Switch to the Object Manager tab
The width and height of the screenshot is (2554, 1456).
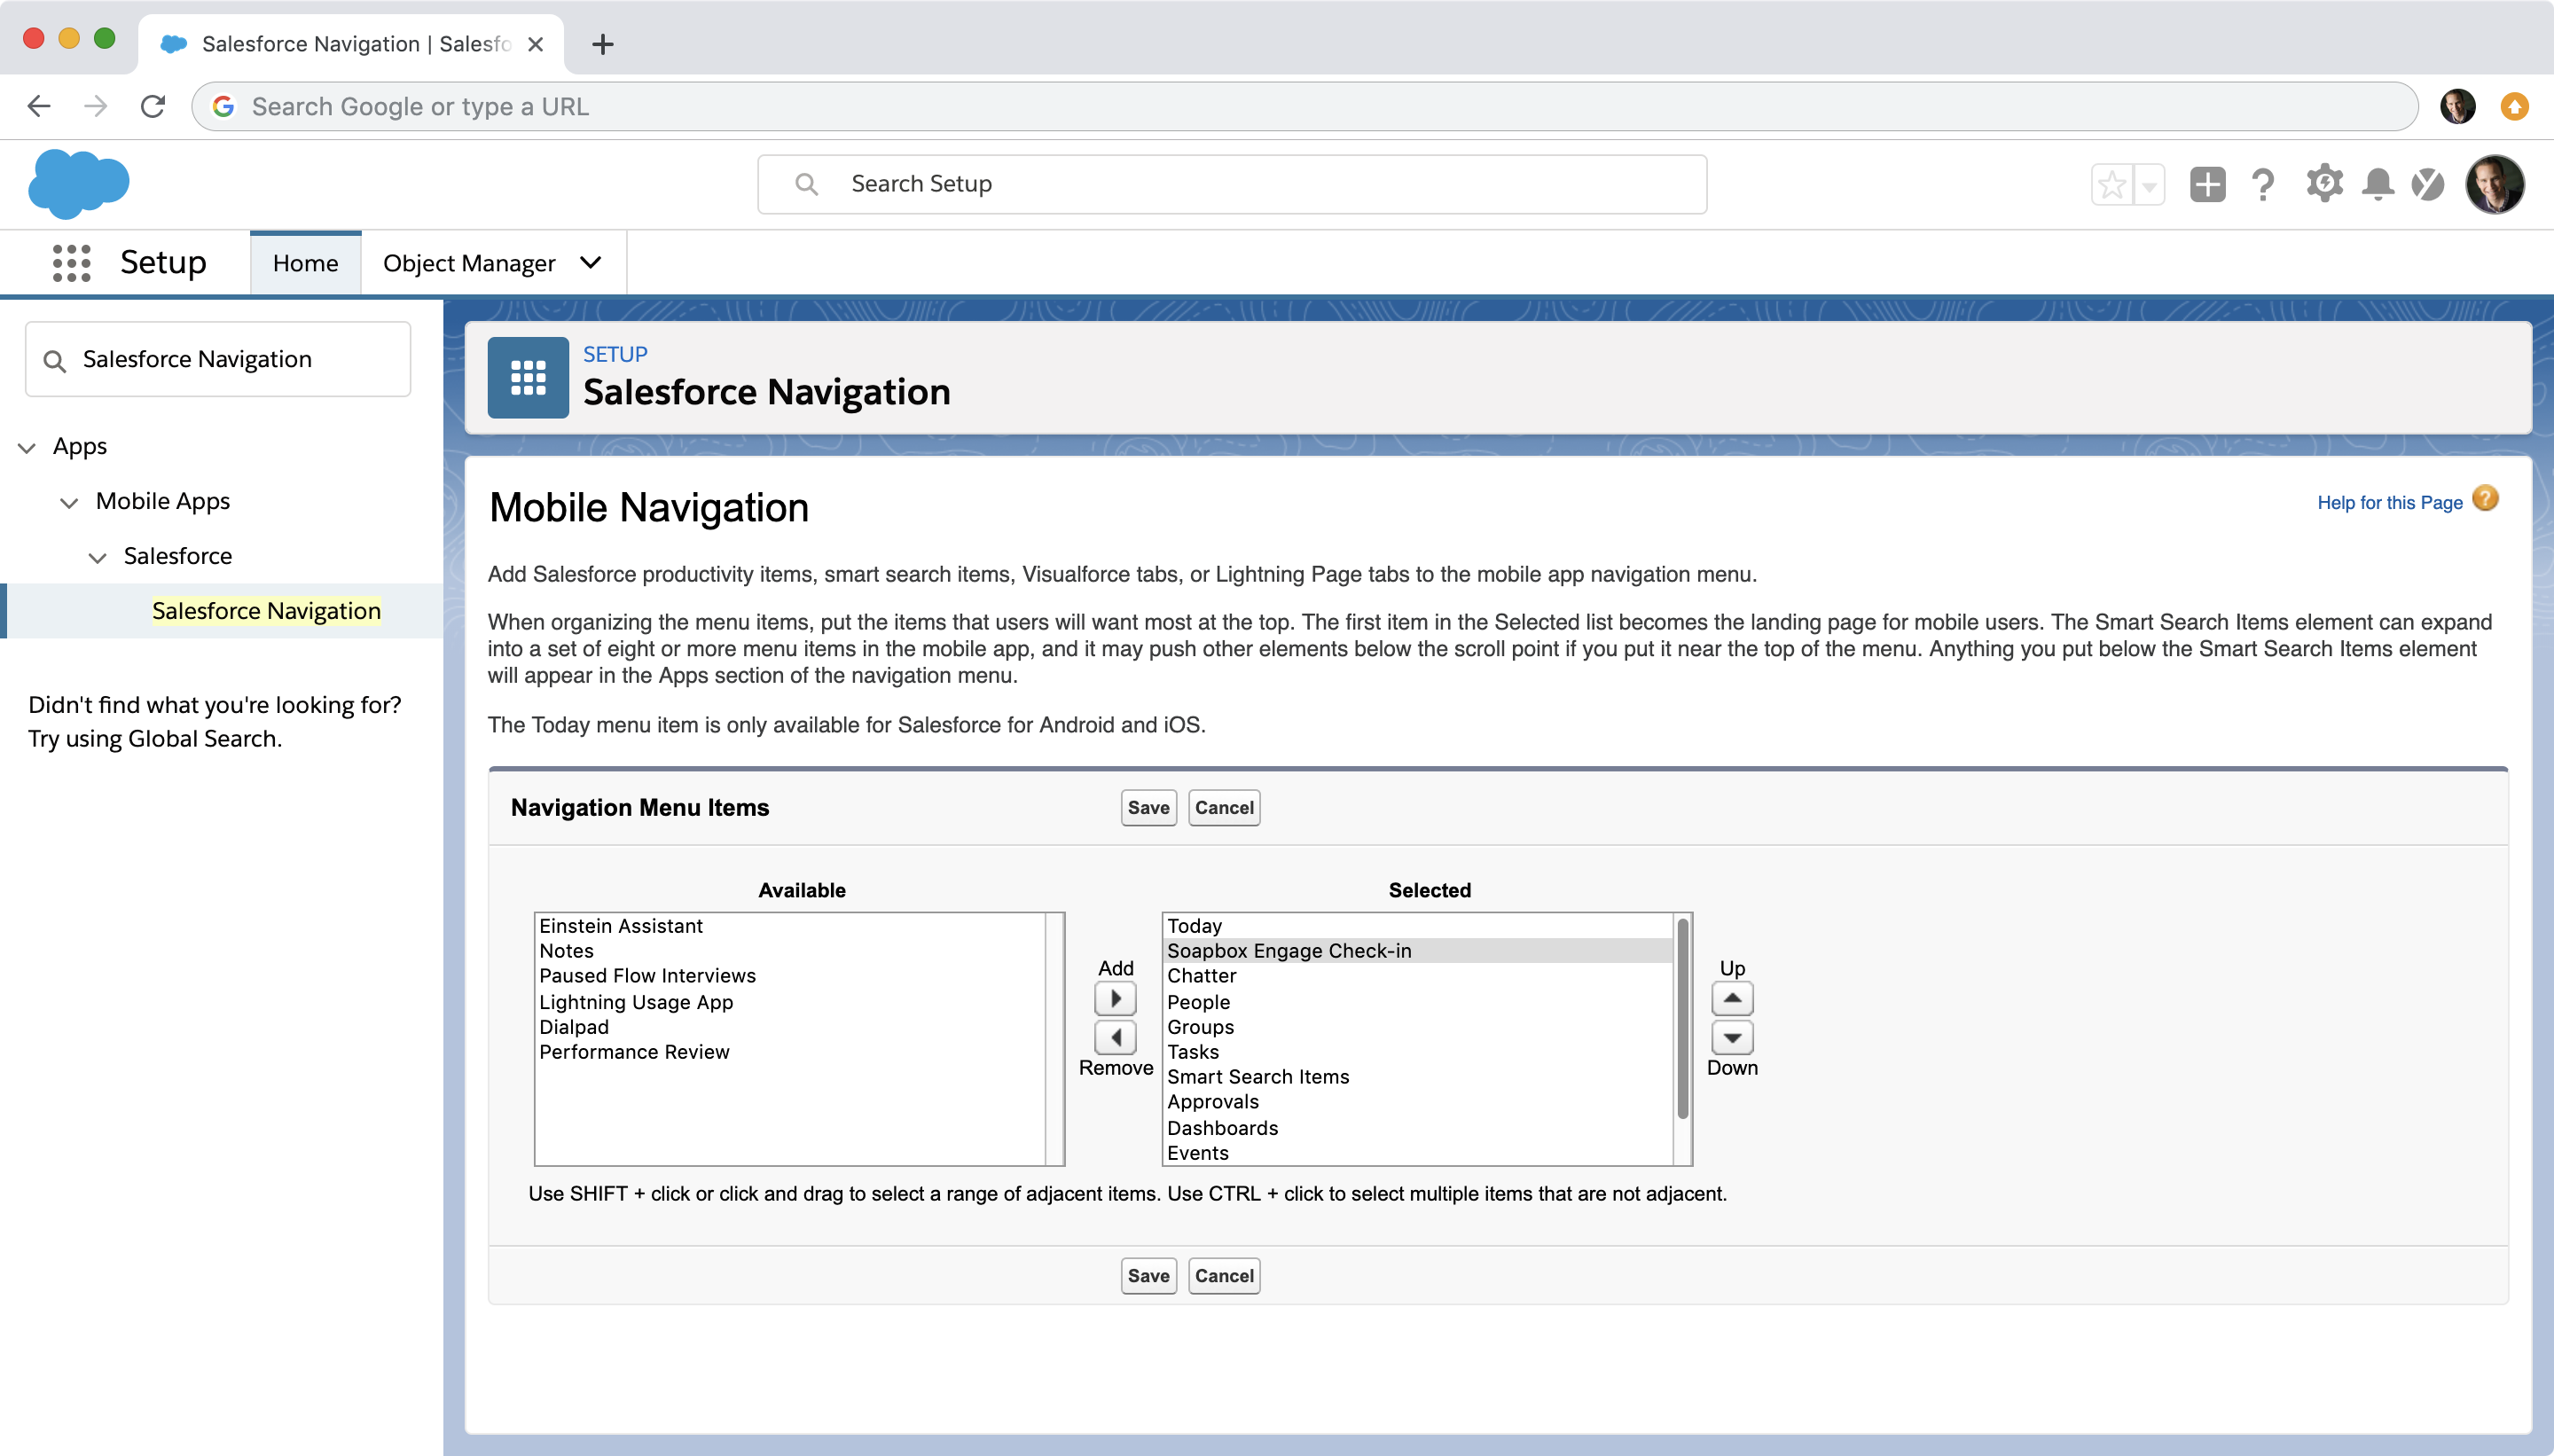pos(469,263)
